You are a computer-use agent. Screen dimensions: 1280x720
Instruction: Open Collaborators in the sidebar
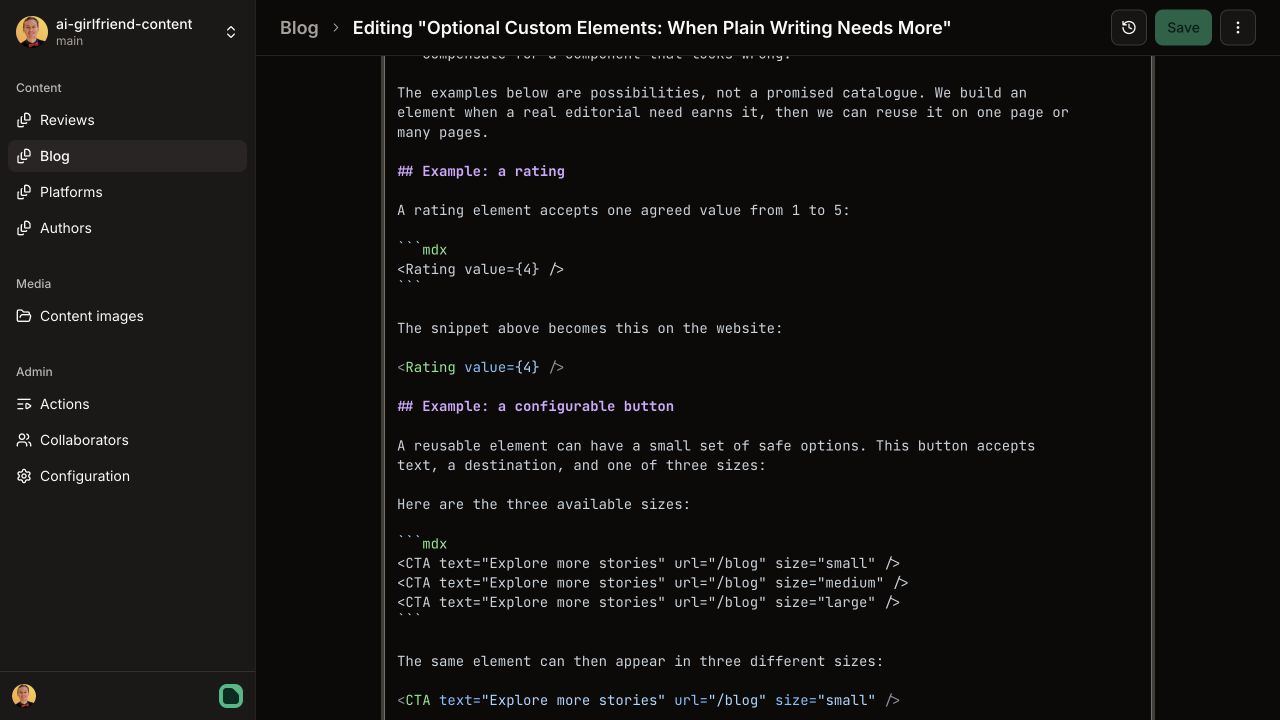(x=127, y=440)
